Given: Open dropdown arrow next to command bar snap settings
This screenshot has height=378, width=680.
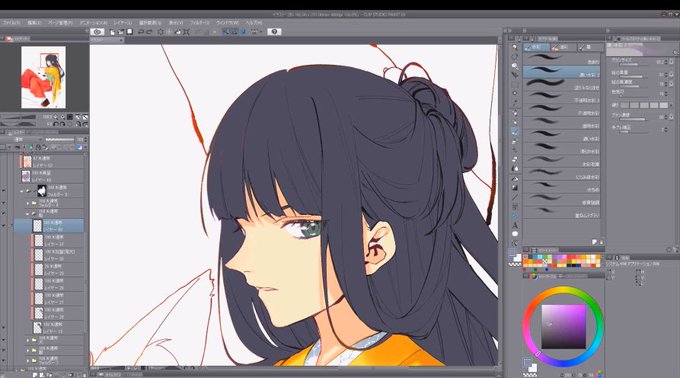Looking at the screenshot, I should [x=262, y=32].
